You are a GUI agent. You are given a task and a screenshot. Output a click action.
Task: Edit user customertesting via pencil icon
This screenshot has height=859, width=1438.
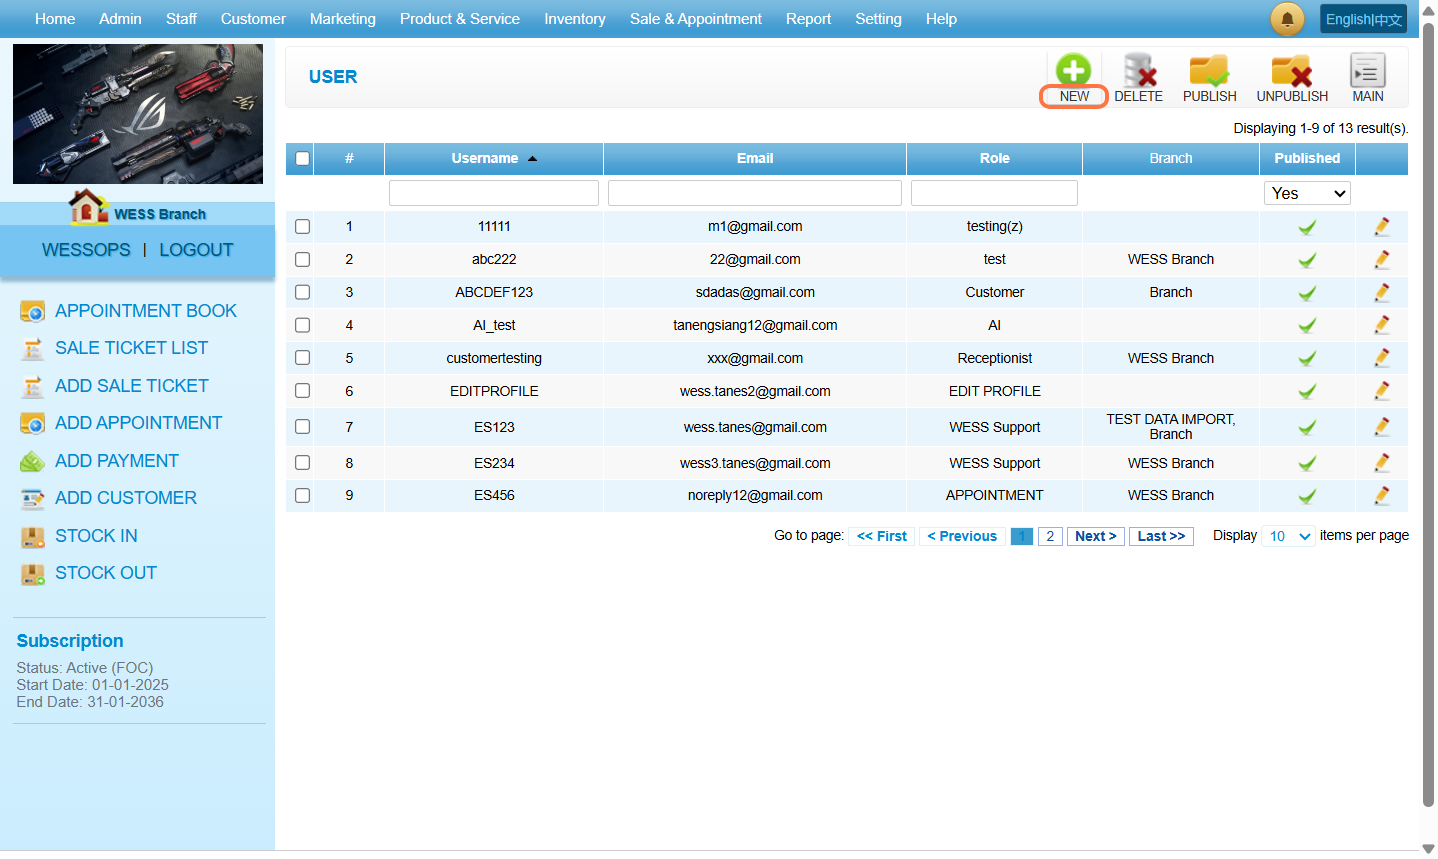pos(1382,358)
